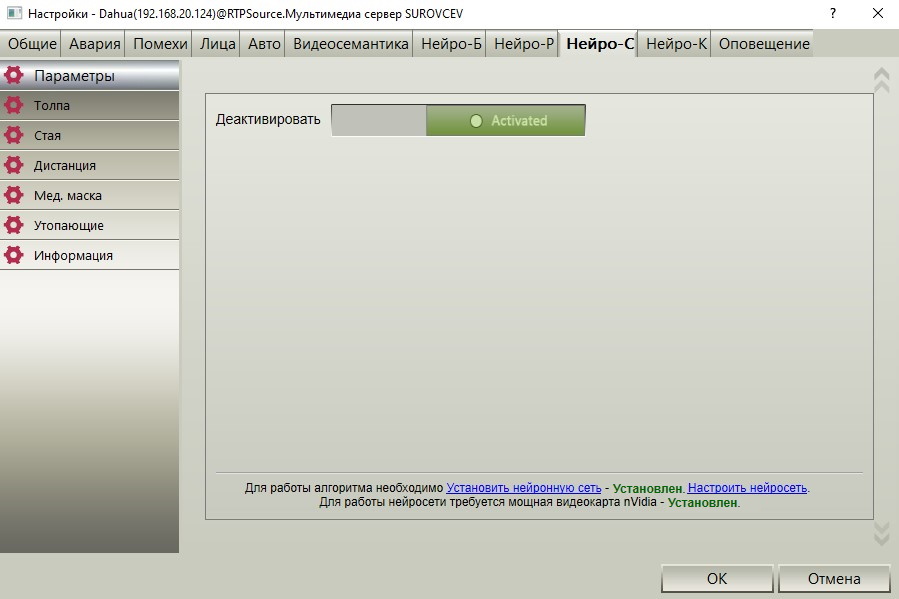
Task: Open the help question mark button
Action: [832, 13]
